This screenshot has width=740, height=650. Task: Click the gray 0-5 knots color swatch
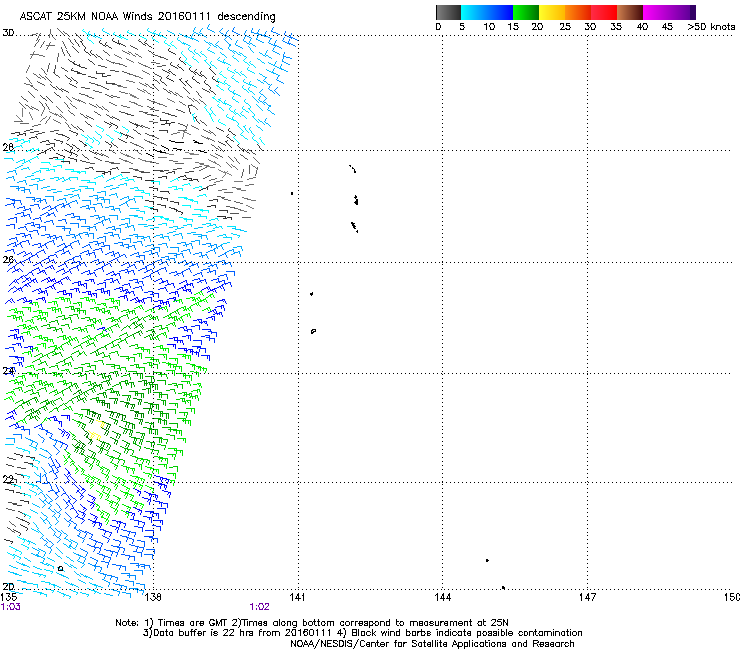(448, 12)
